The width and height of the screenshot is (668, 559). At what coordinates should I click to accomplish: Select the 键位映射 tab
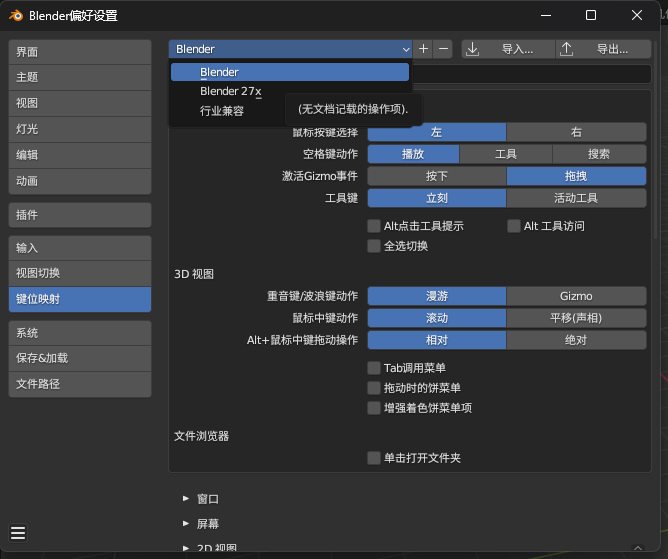[80, 299]
